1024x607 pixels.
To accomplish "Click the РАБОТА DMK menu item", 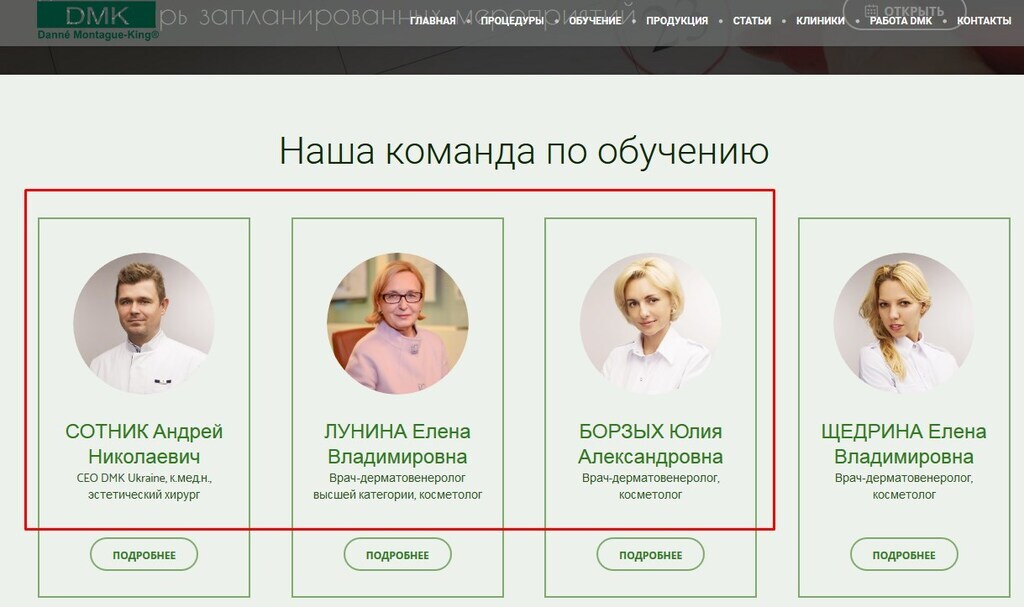I will coord(901,21).
